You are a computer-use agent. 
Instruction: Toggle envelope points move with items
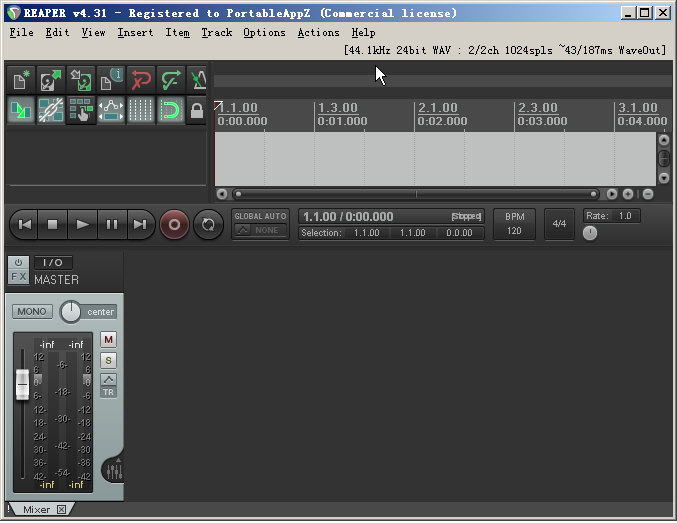point(111,111)
